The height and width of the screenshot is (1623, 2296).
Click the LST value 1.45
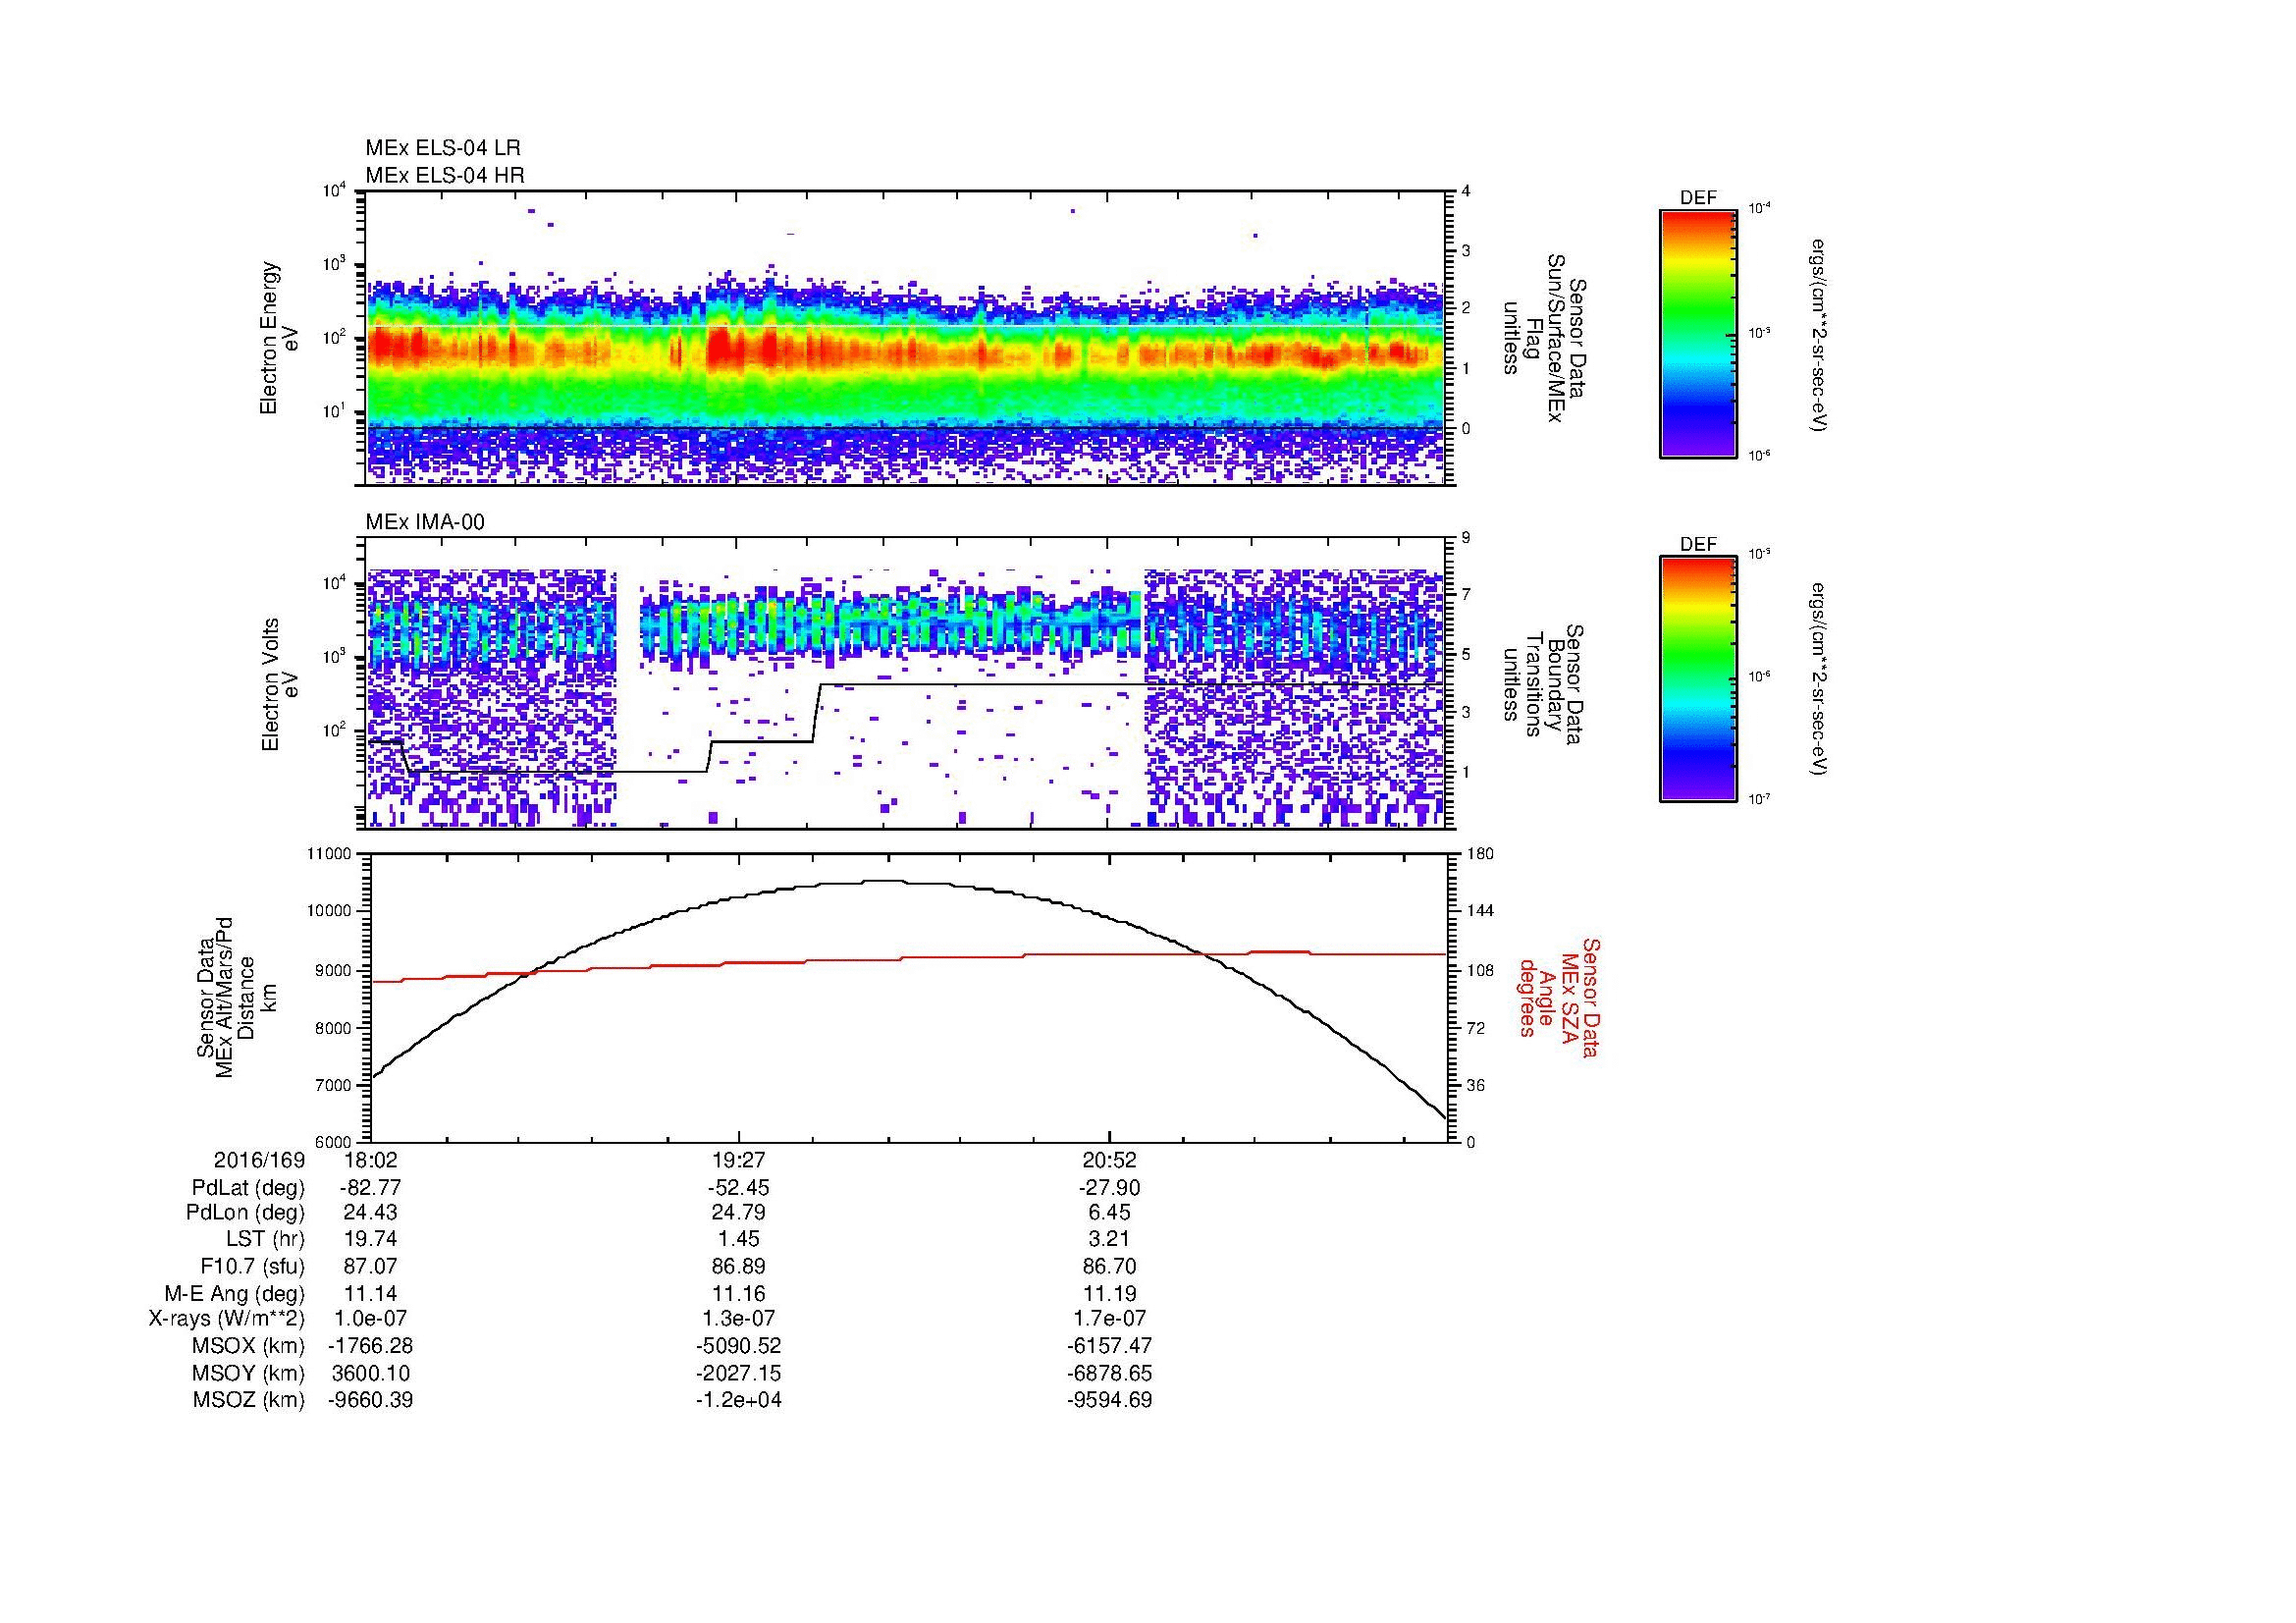(738, 1239)
